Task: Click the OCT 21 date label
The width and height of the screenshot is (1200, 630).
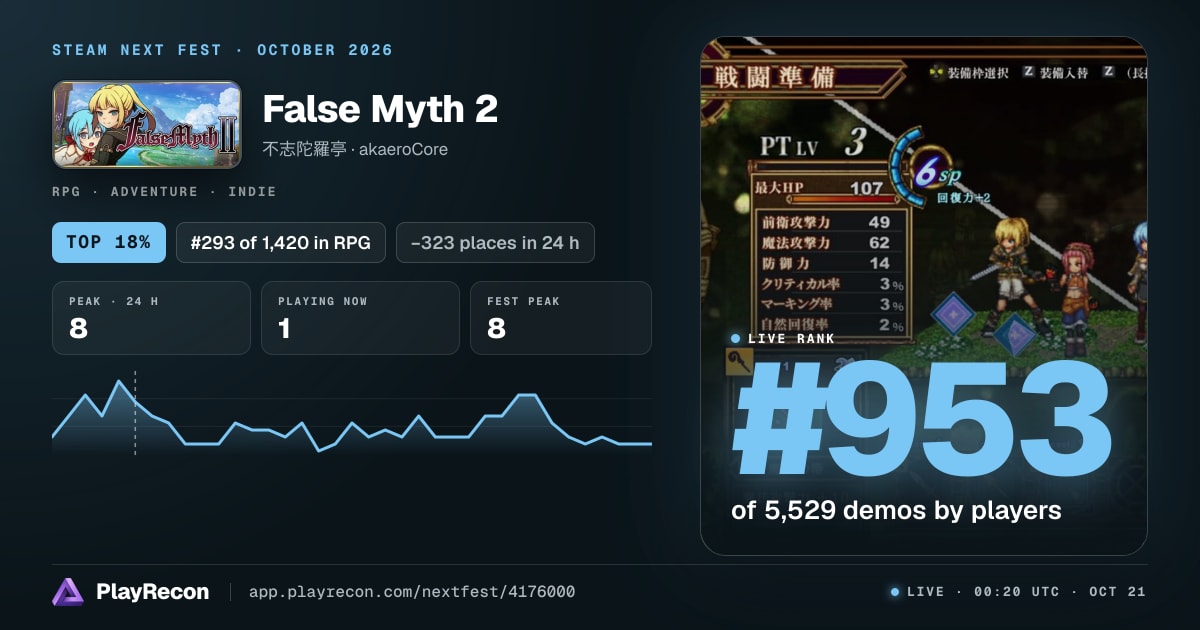Action: coord(1118,592)
